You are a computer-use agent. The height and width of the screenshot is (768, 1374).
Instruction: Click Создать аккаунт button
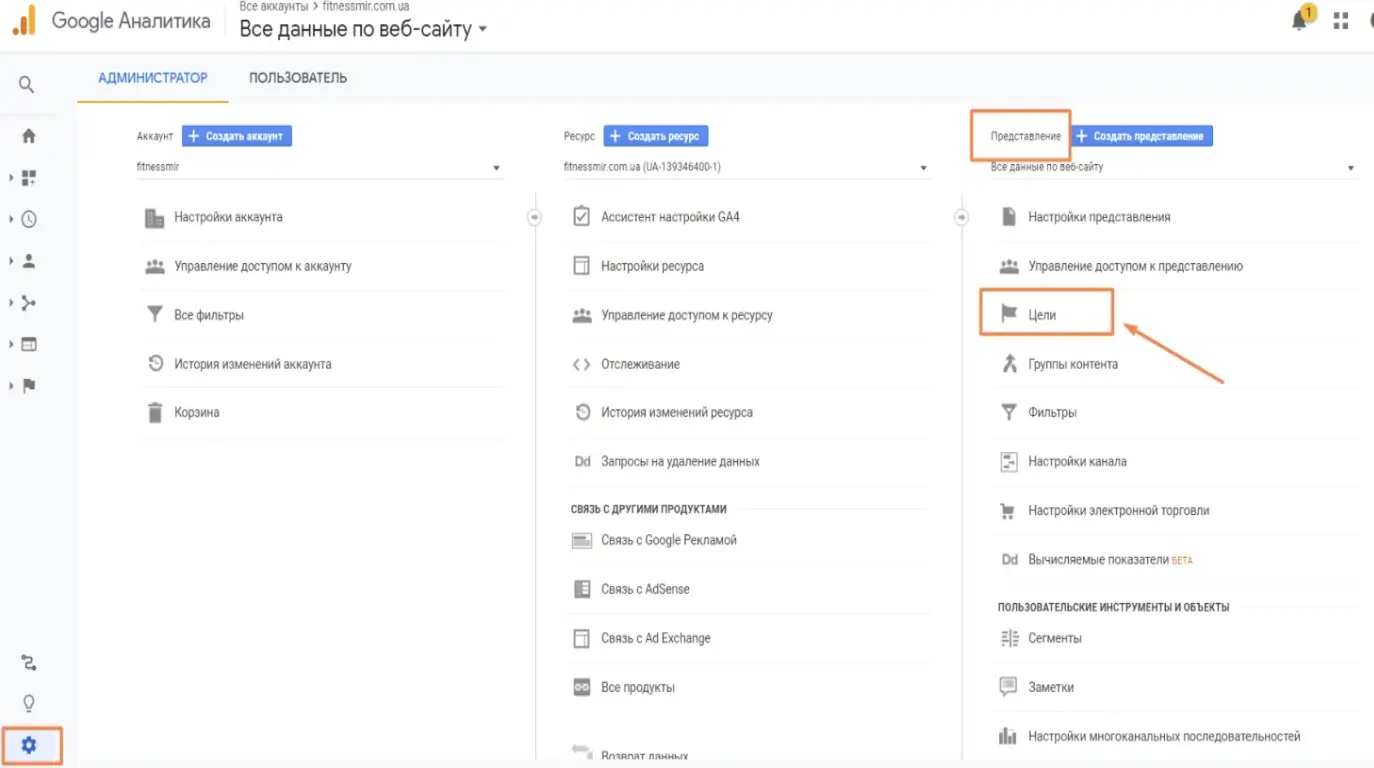(237, 136)
